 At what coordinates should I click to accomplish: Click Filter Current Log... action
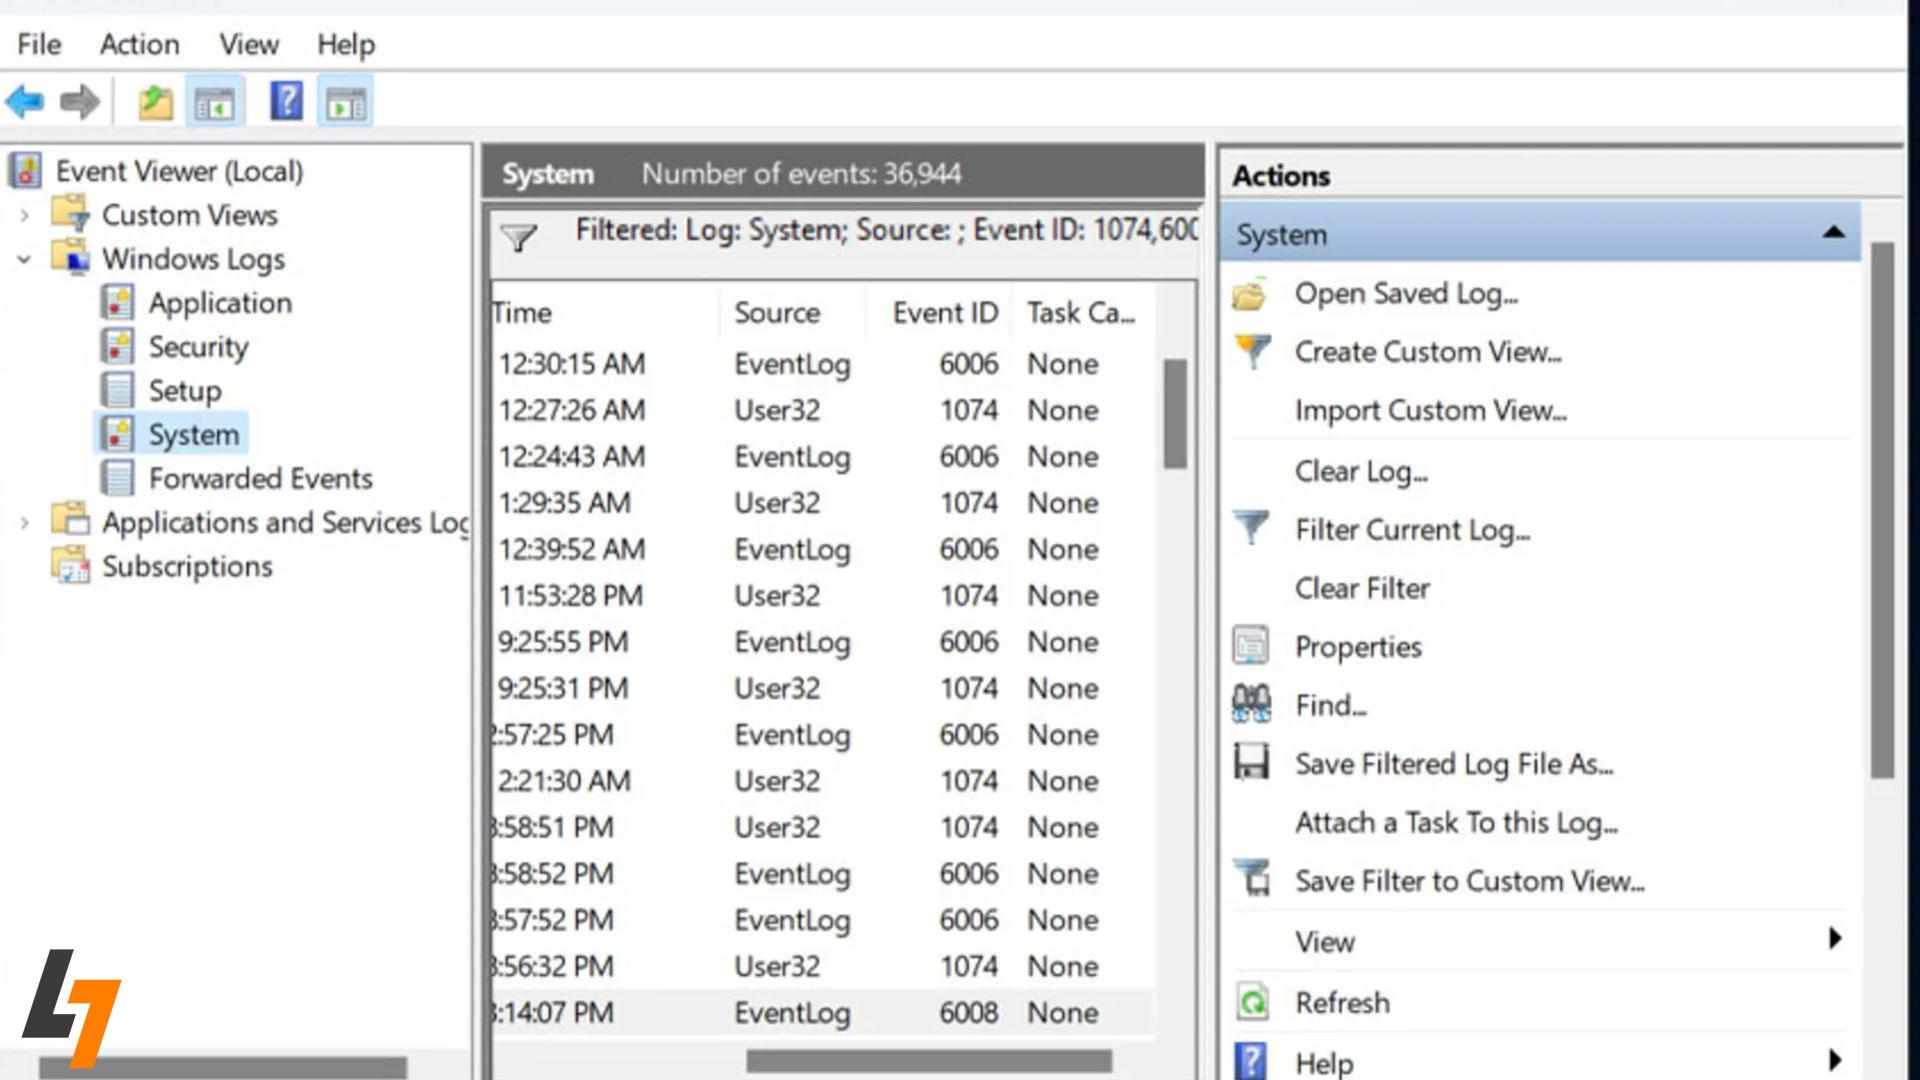pos(1412,529)
